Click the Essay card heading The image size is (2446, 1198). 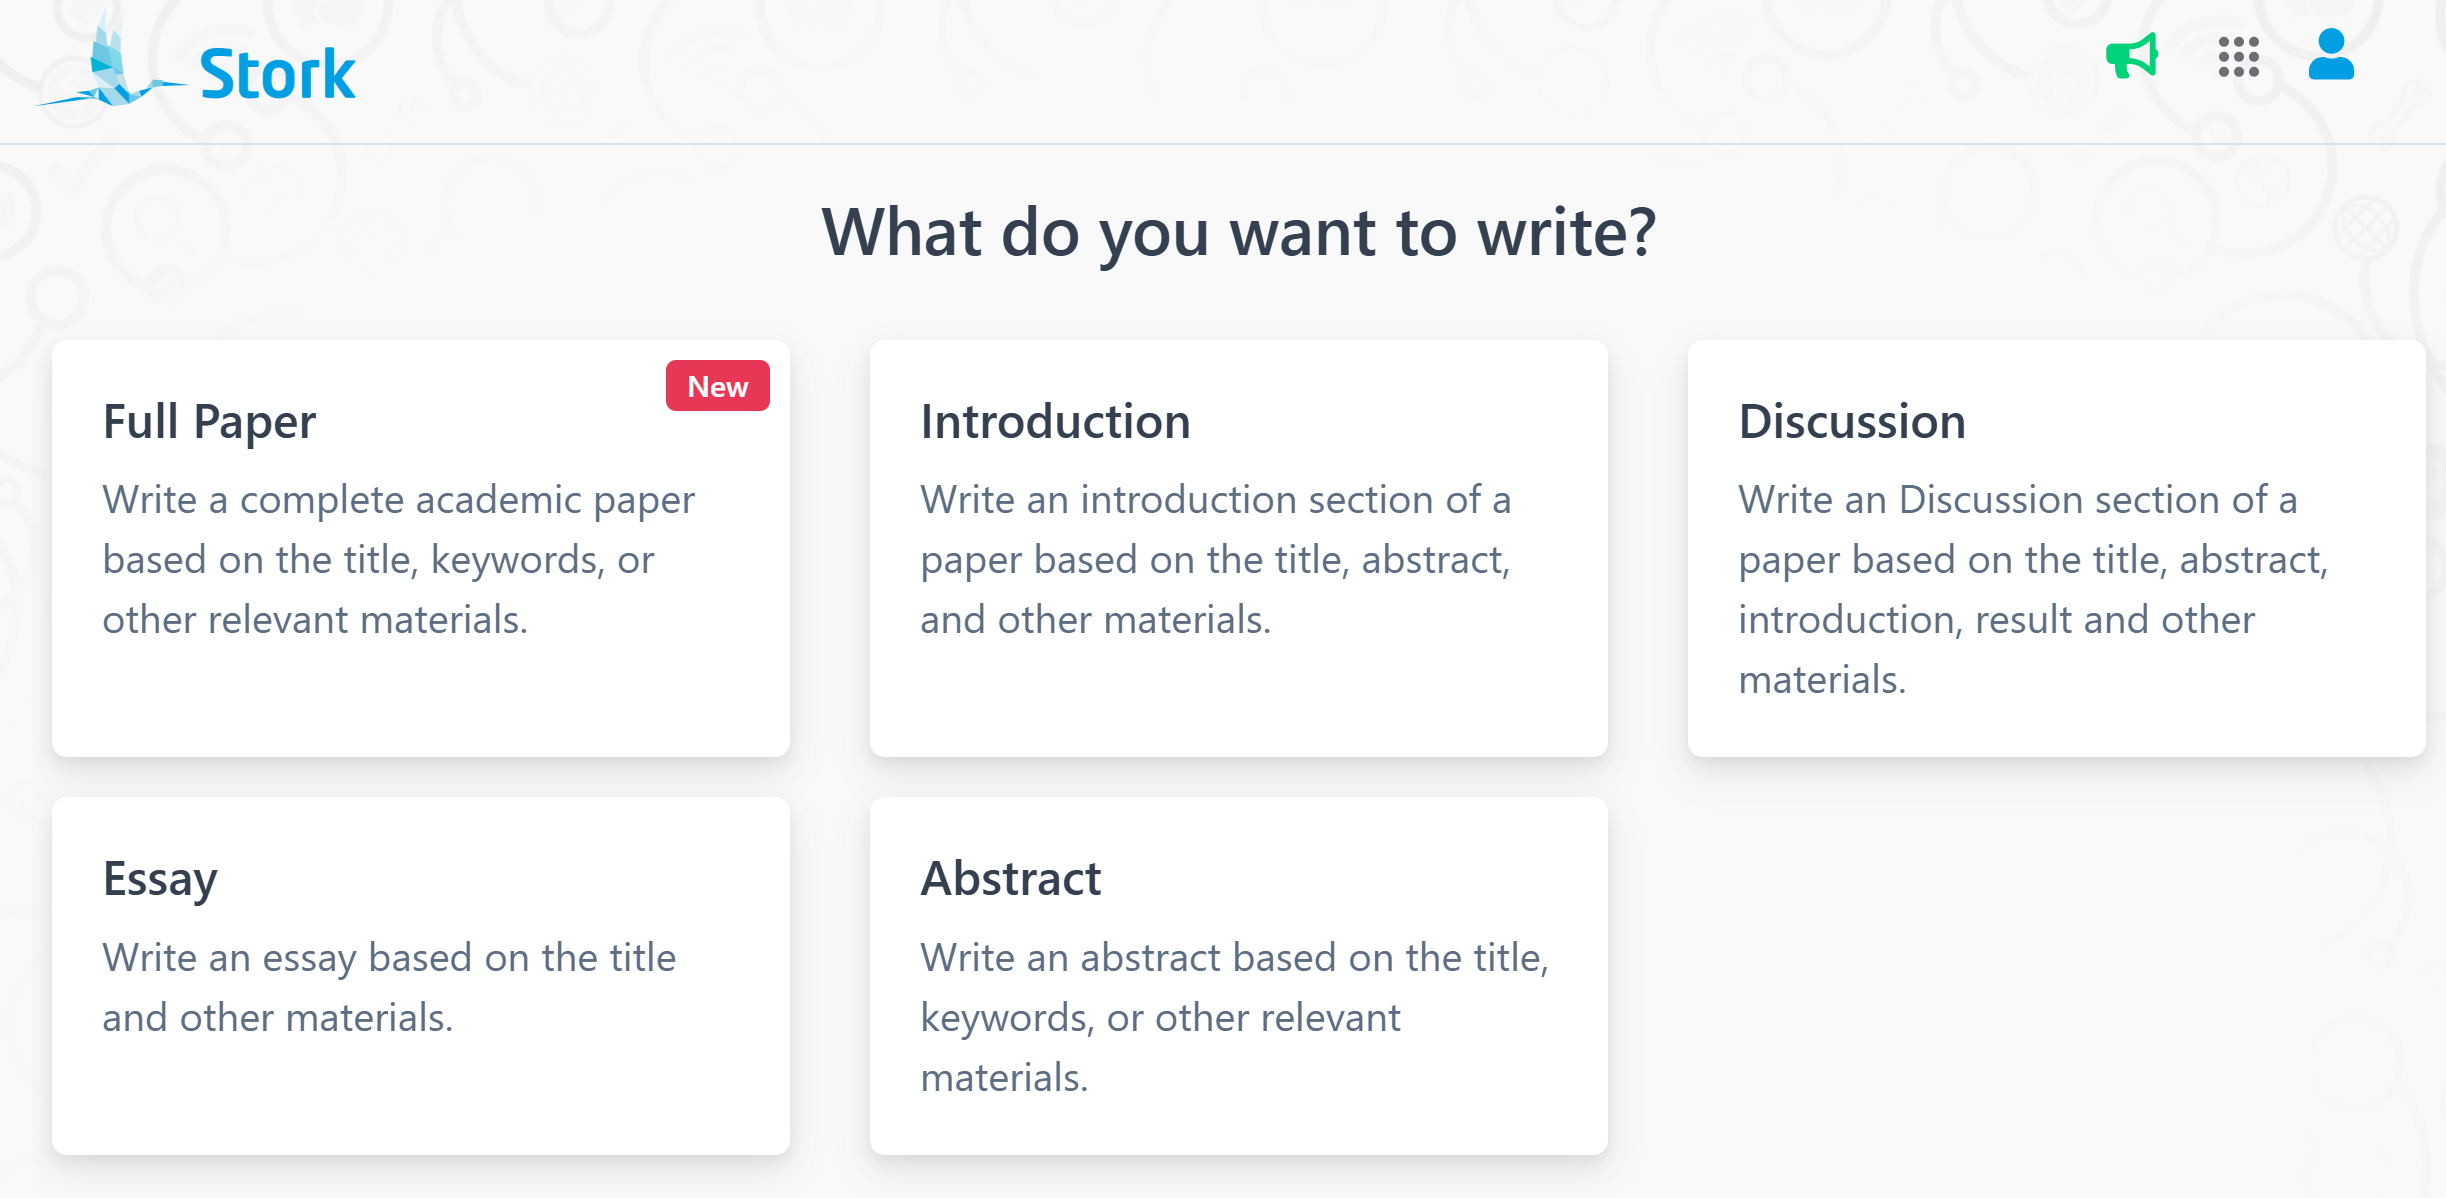[160, 879]
